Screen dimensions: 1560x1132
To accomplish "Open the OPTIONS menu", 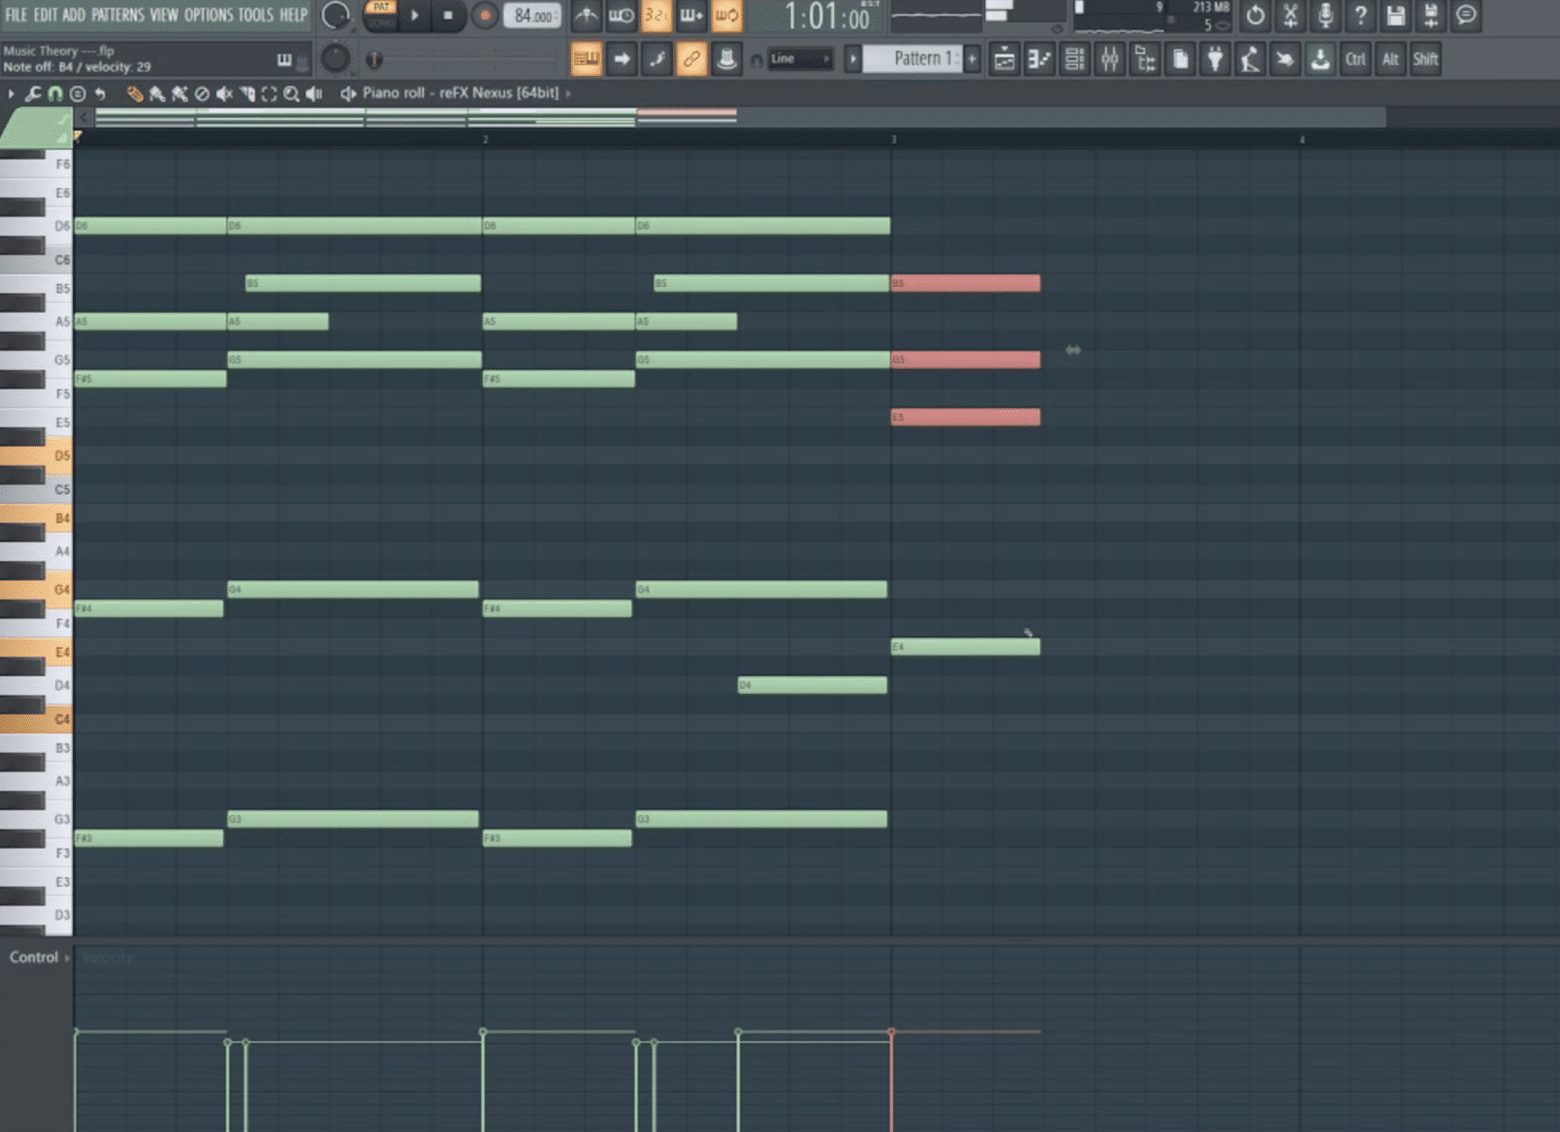I will tap(208, 15).
